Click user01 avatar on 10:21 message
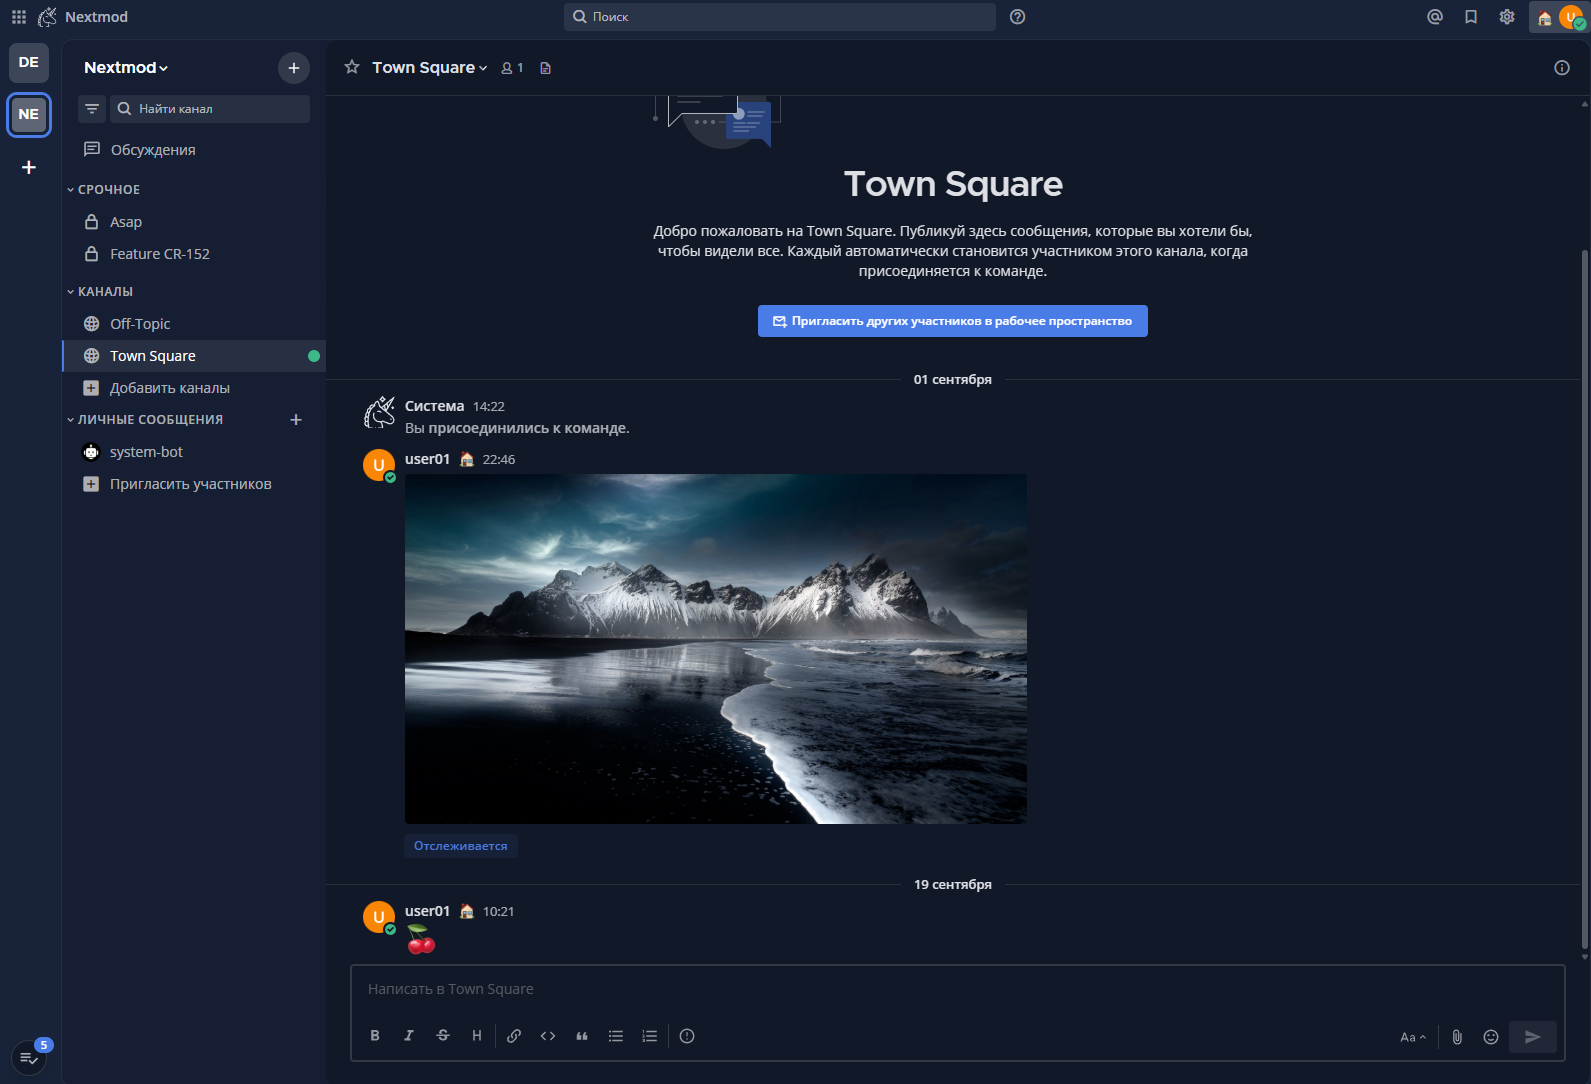The width and height of the screenshot is (1591, 1084). [x=379, y=917]
